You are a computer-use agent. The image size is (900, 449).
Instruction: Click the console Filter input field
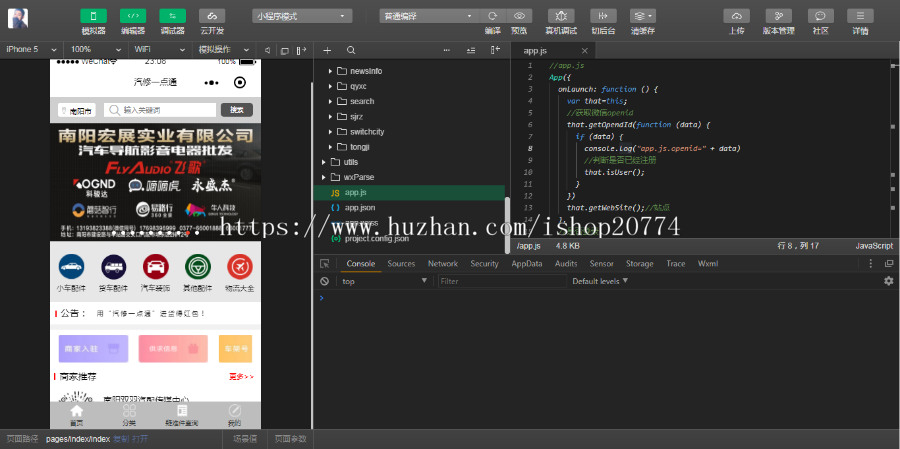[500, 282]
